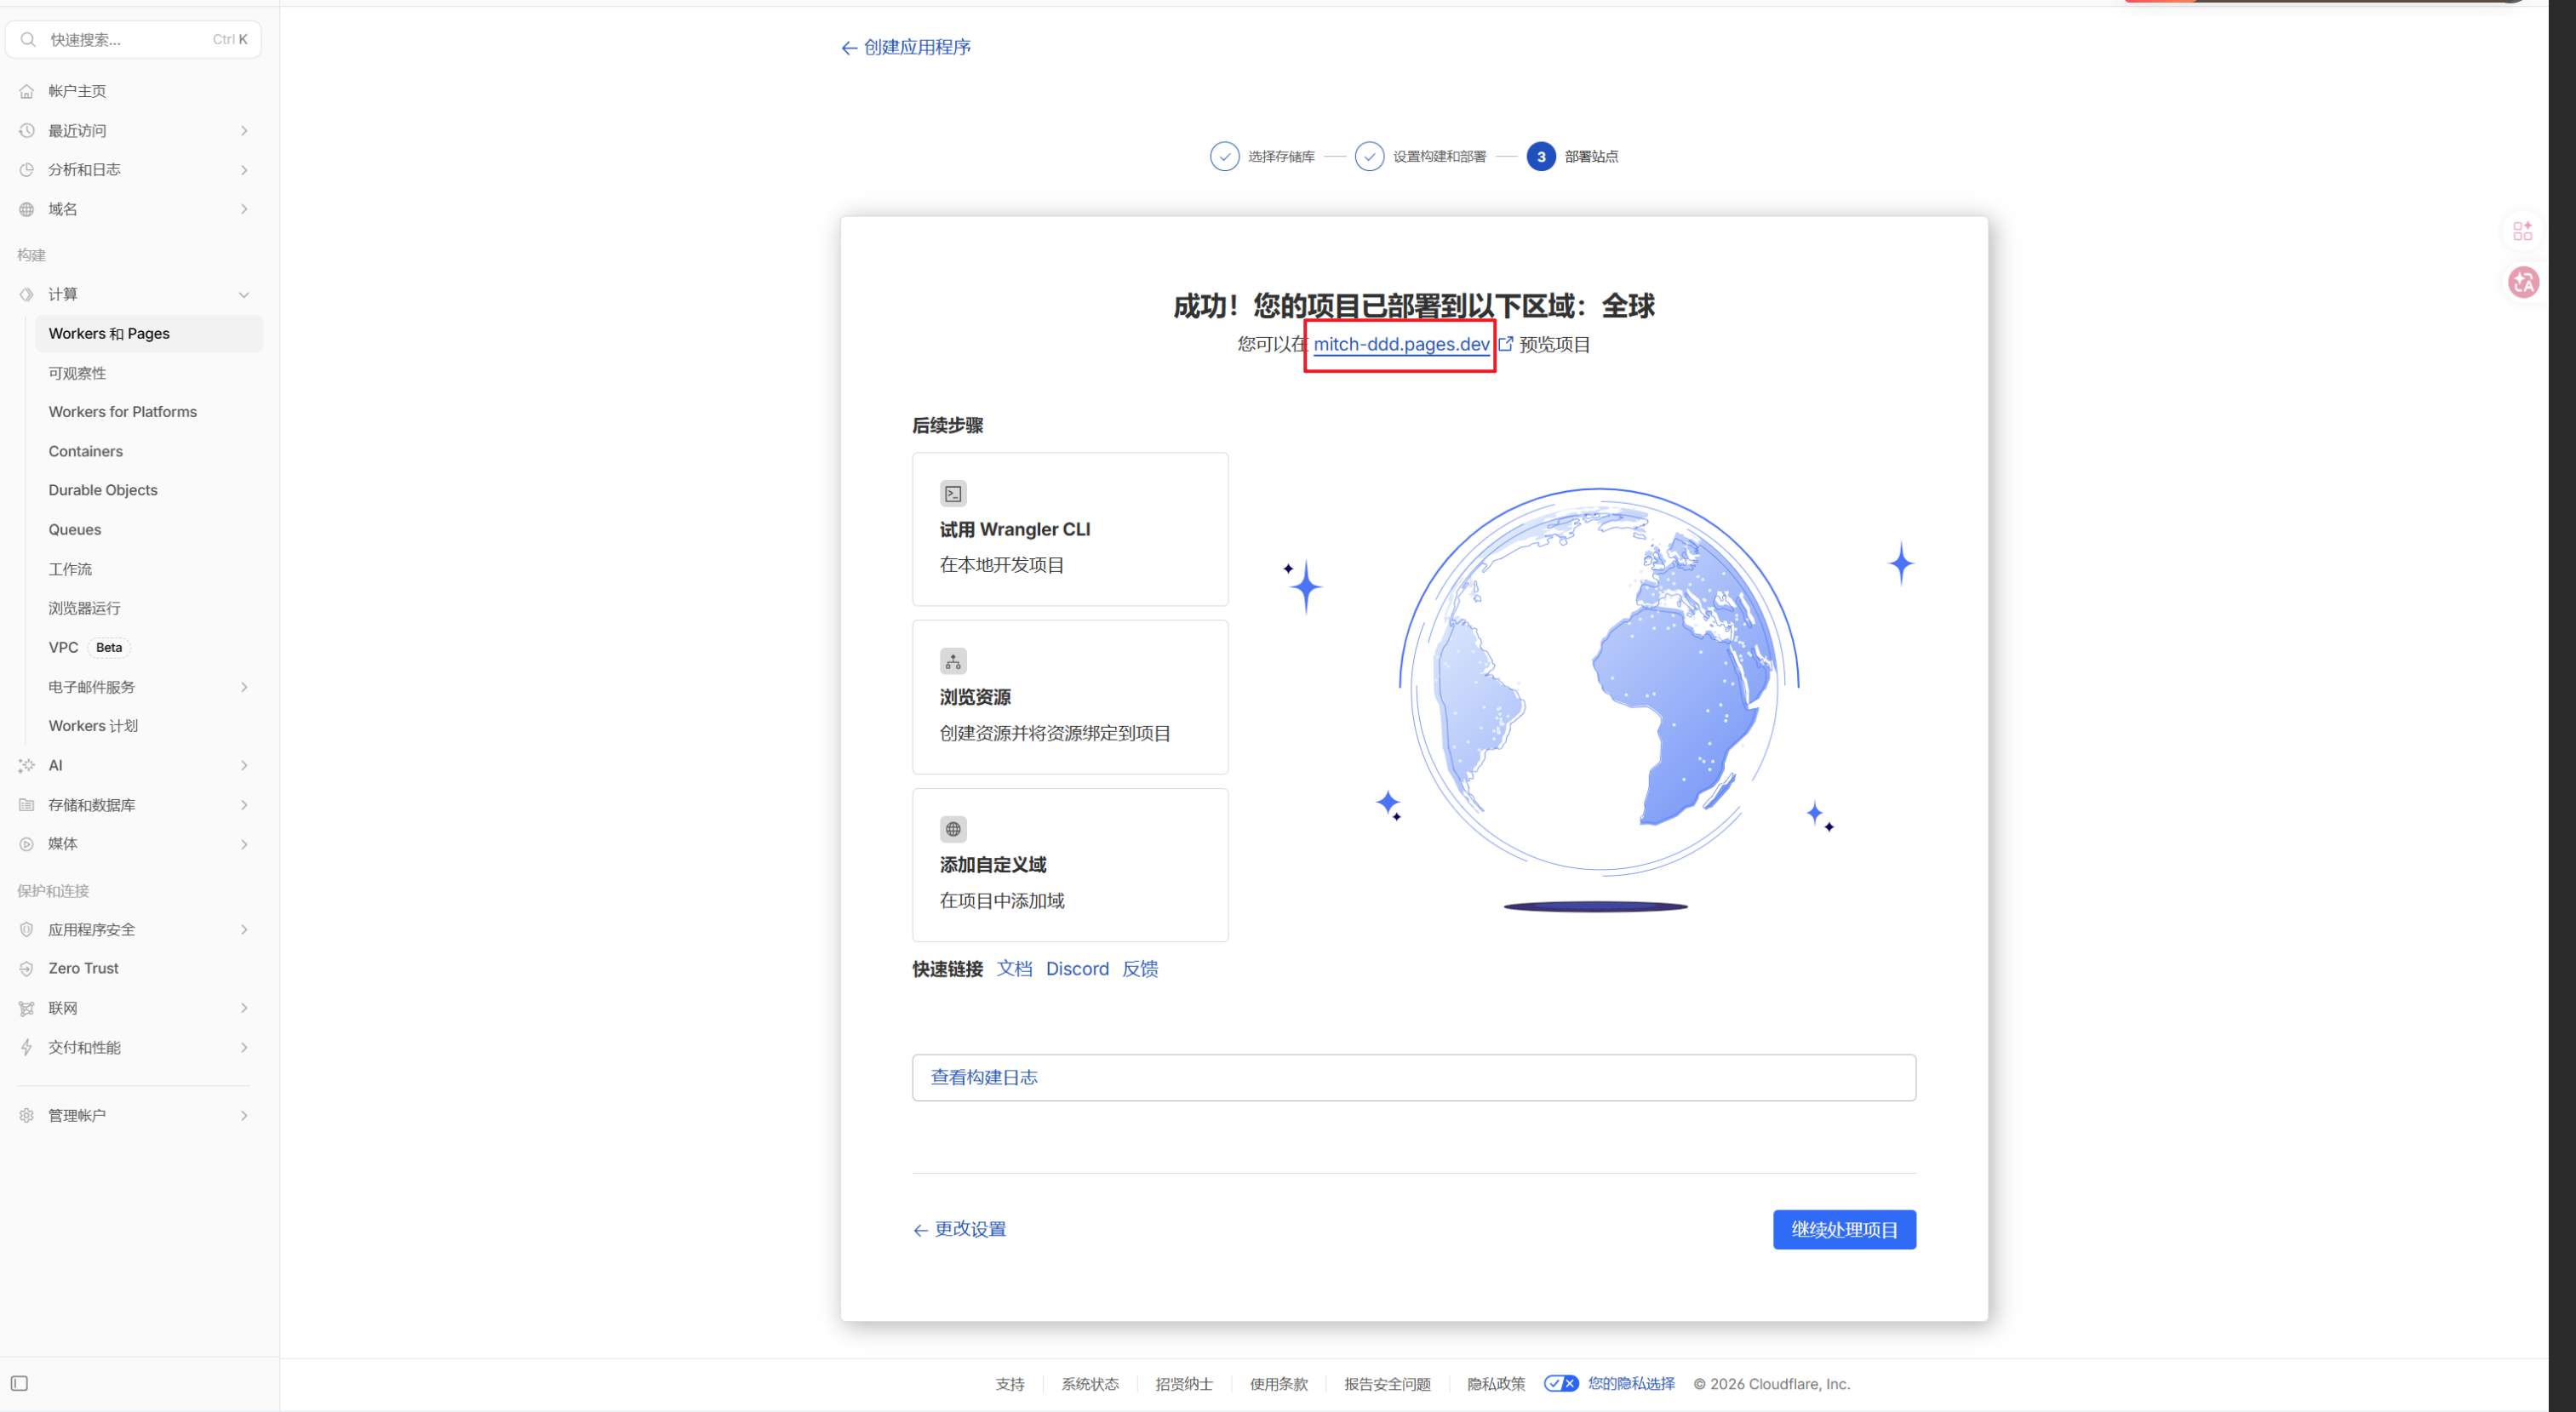Viewport: 2576px width, 1412px height.
Task: Toggle the privacy choices switch in footer
Action: pos(1560,1384)
